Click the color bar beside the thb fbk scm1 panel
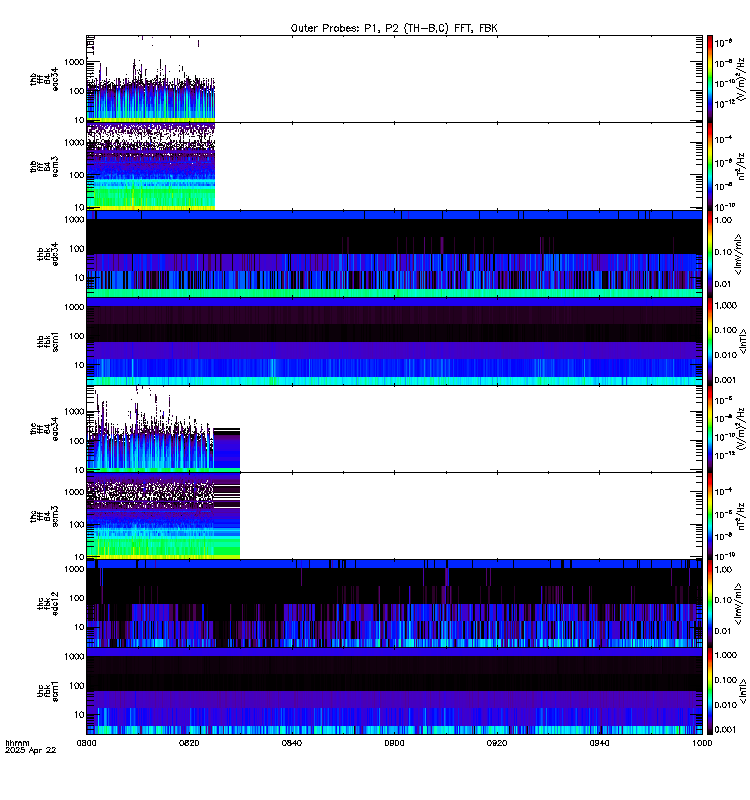The width and height of the screenshot is (750, 800). (709, 341)
